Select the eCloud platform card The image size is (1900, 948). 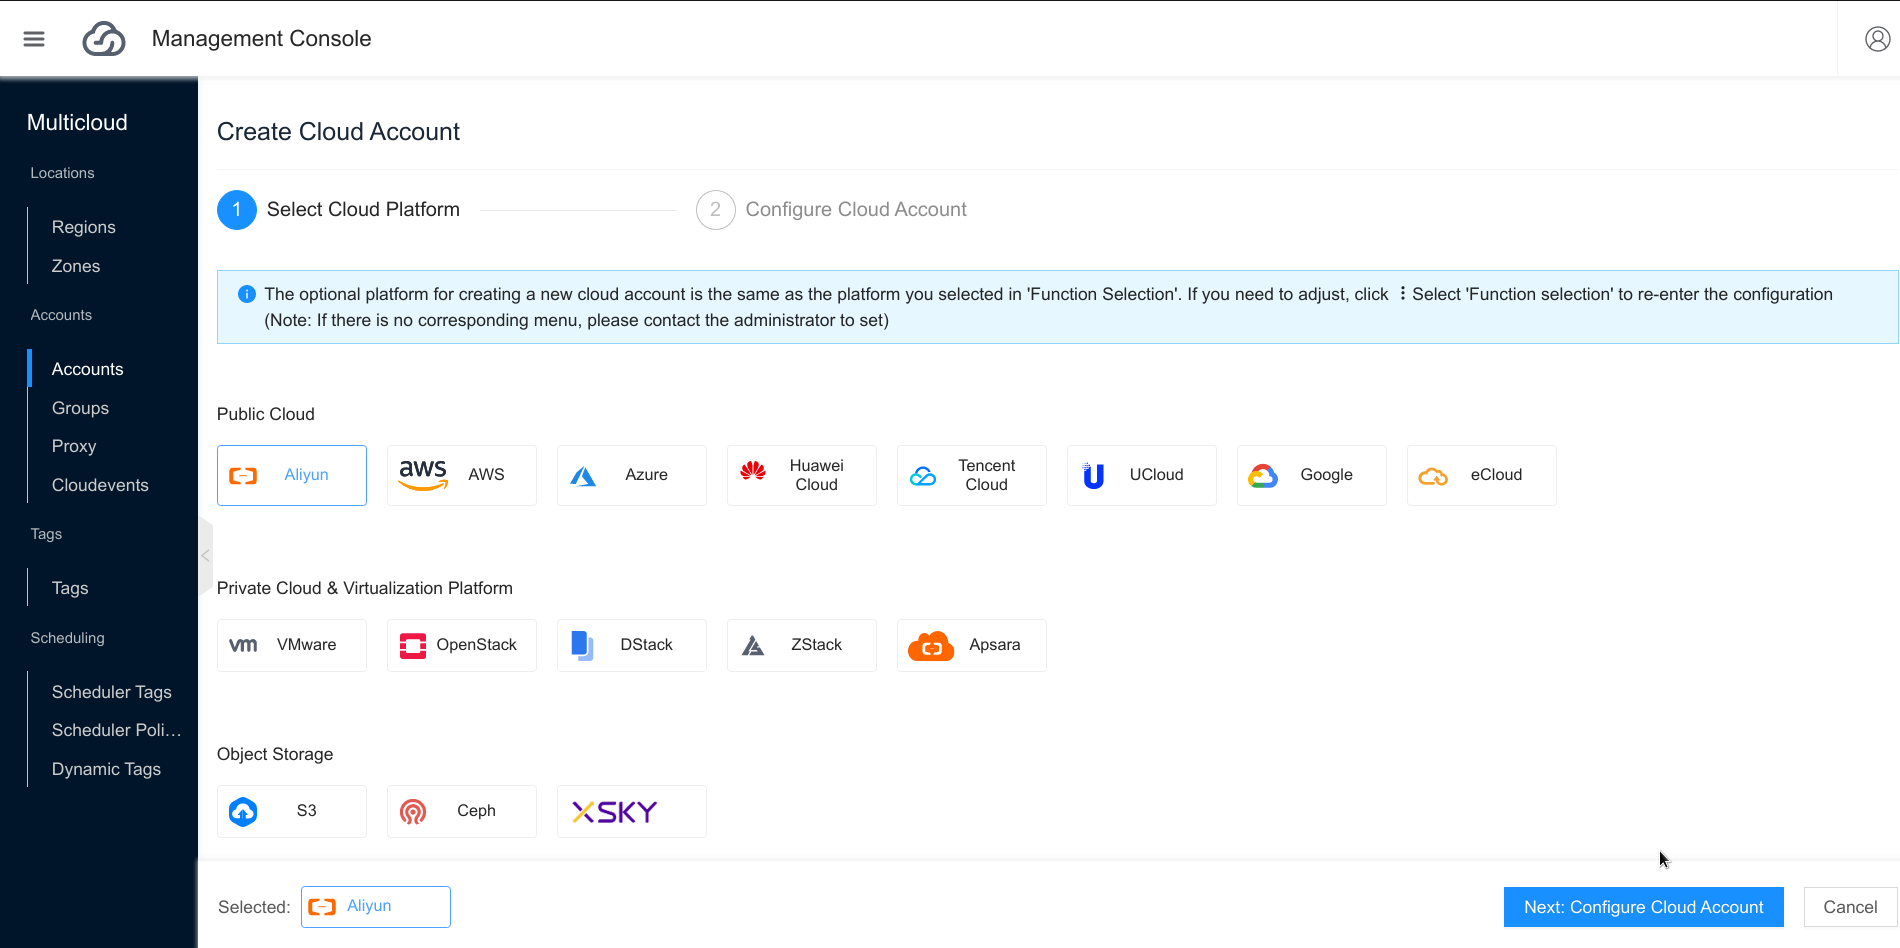[x=1482, y=475]
